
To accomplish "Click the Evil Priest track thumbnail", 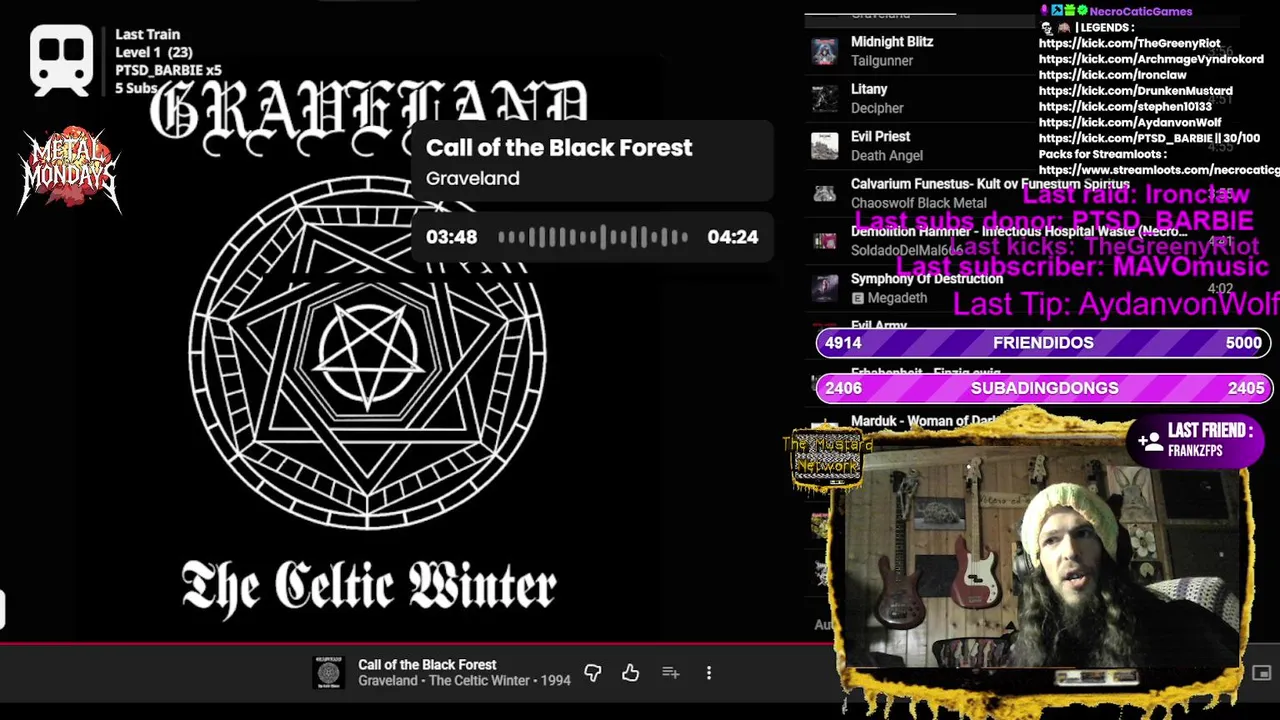I will [x=824, y=146].
